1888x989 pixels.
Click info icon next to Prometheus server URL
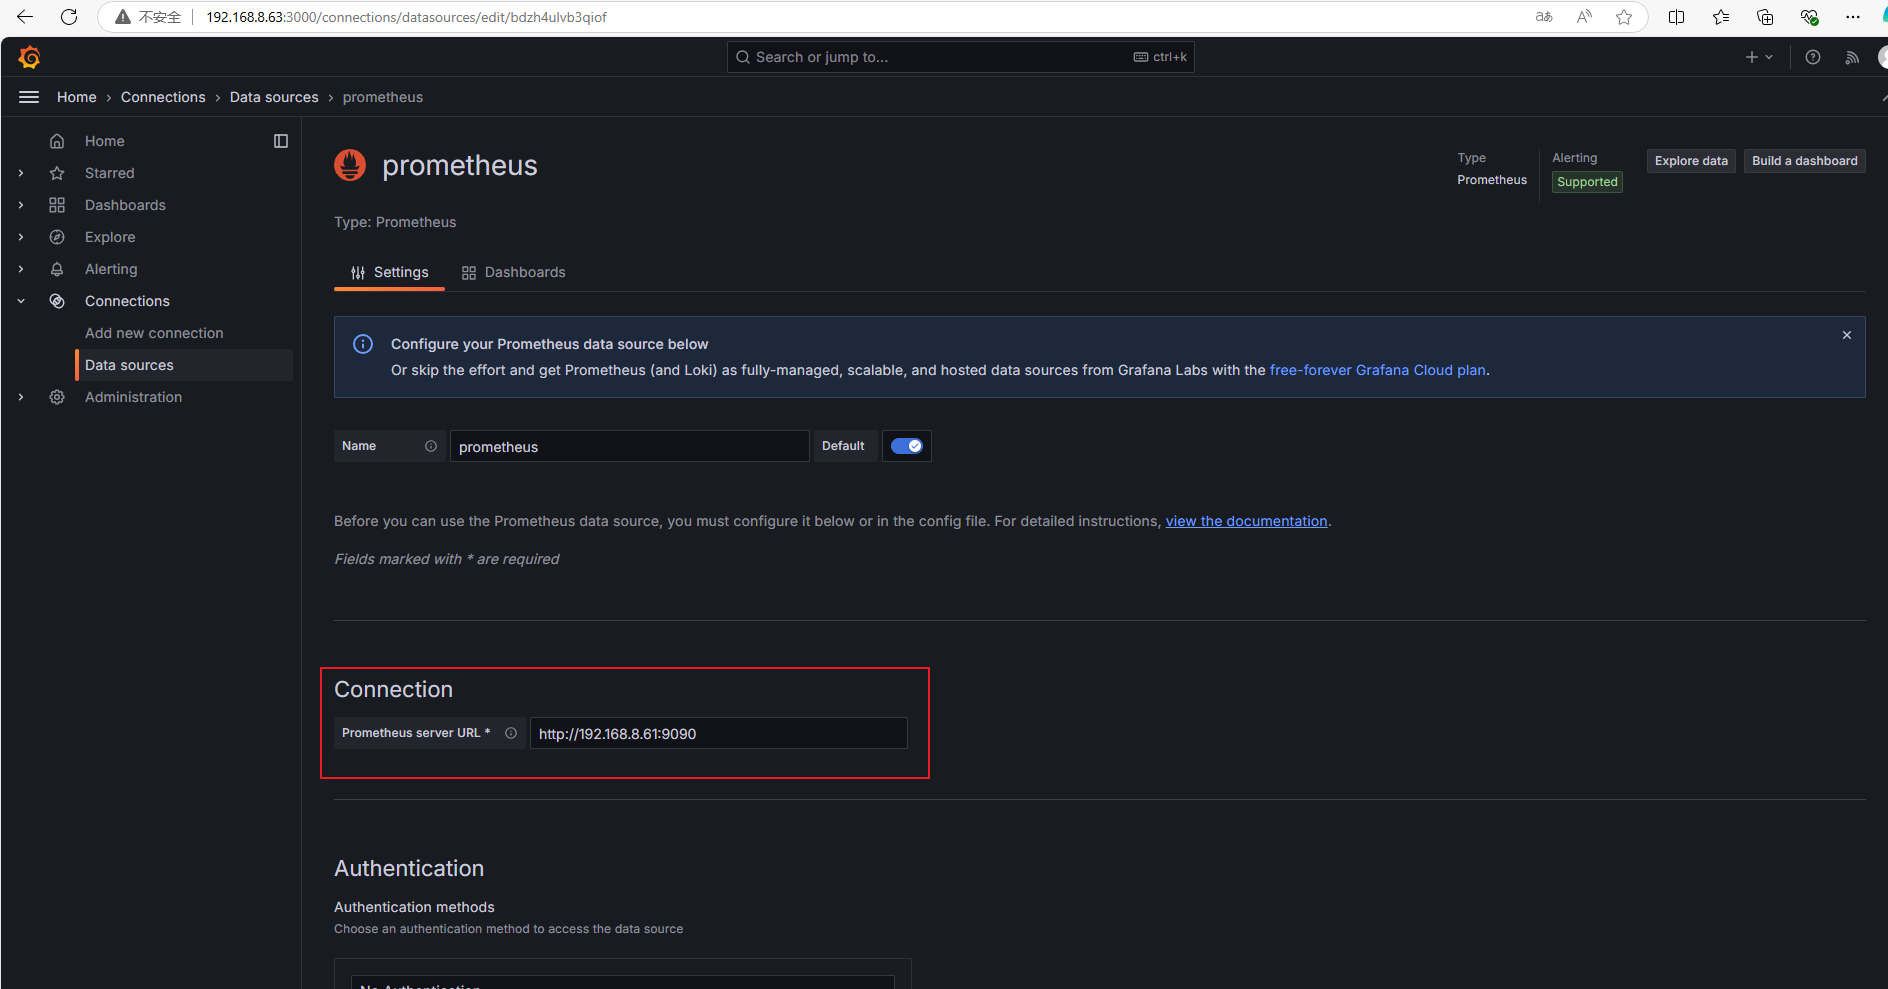tap(511, 733)
